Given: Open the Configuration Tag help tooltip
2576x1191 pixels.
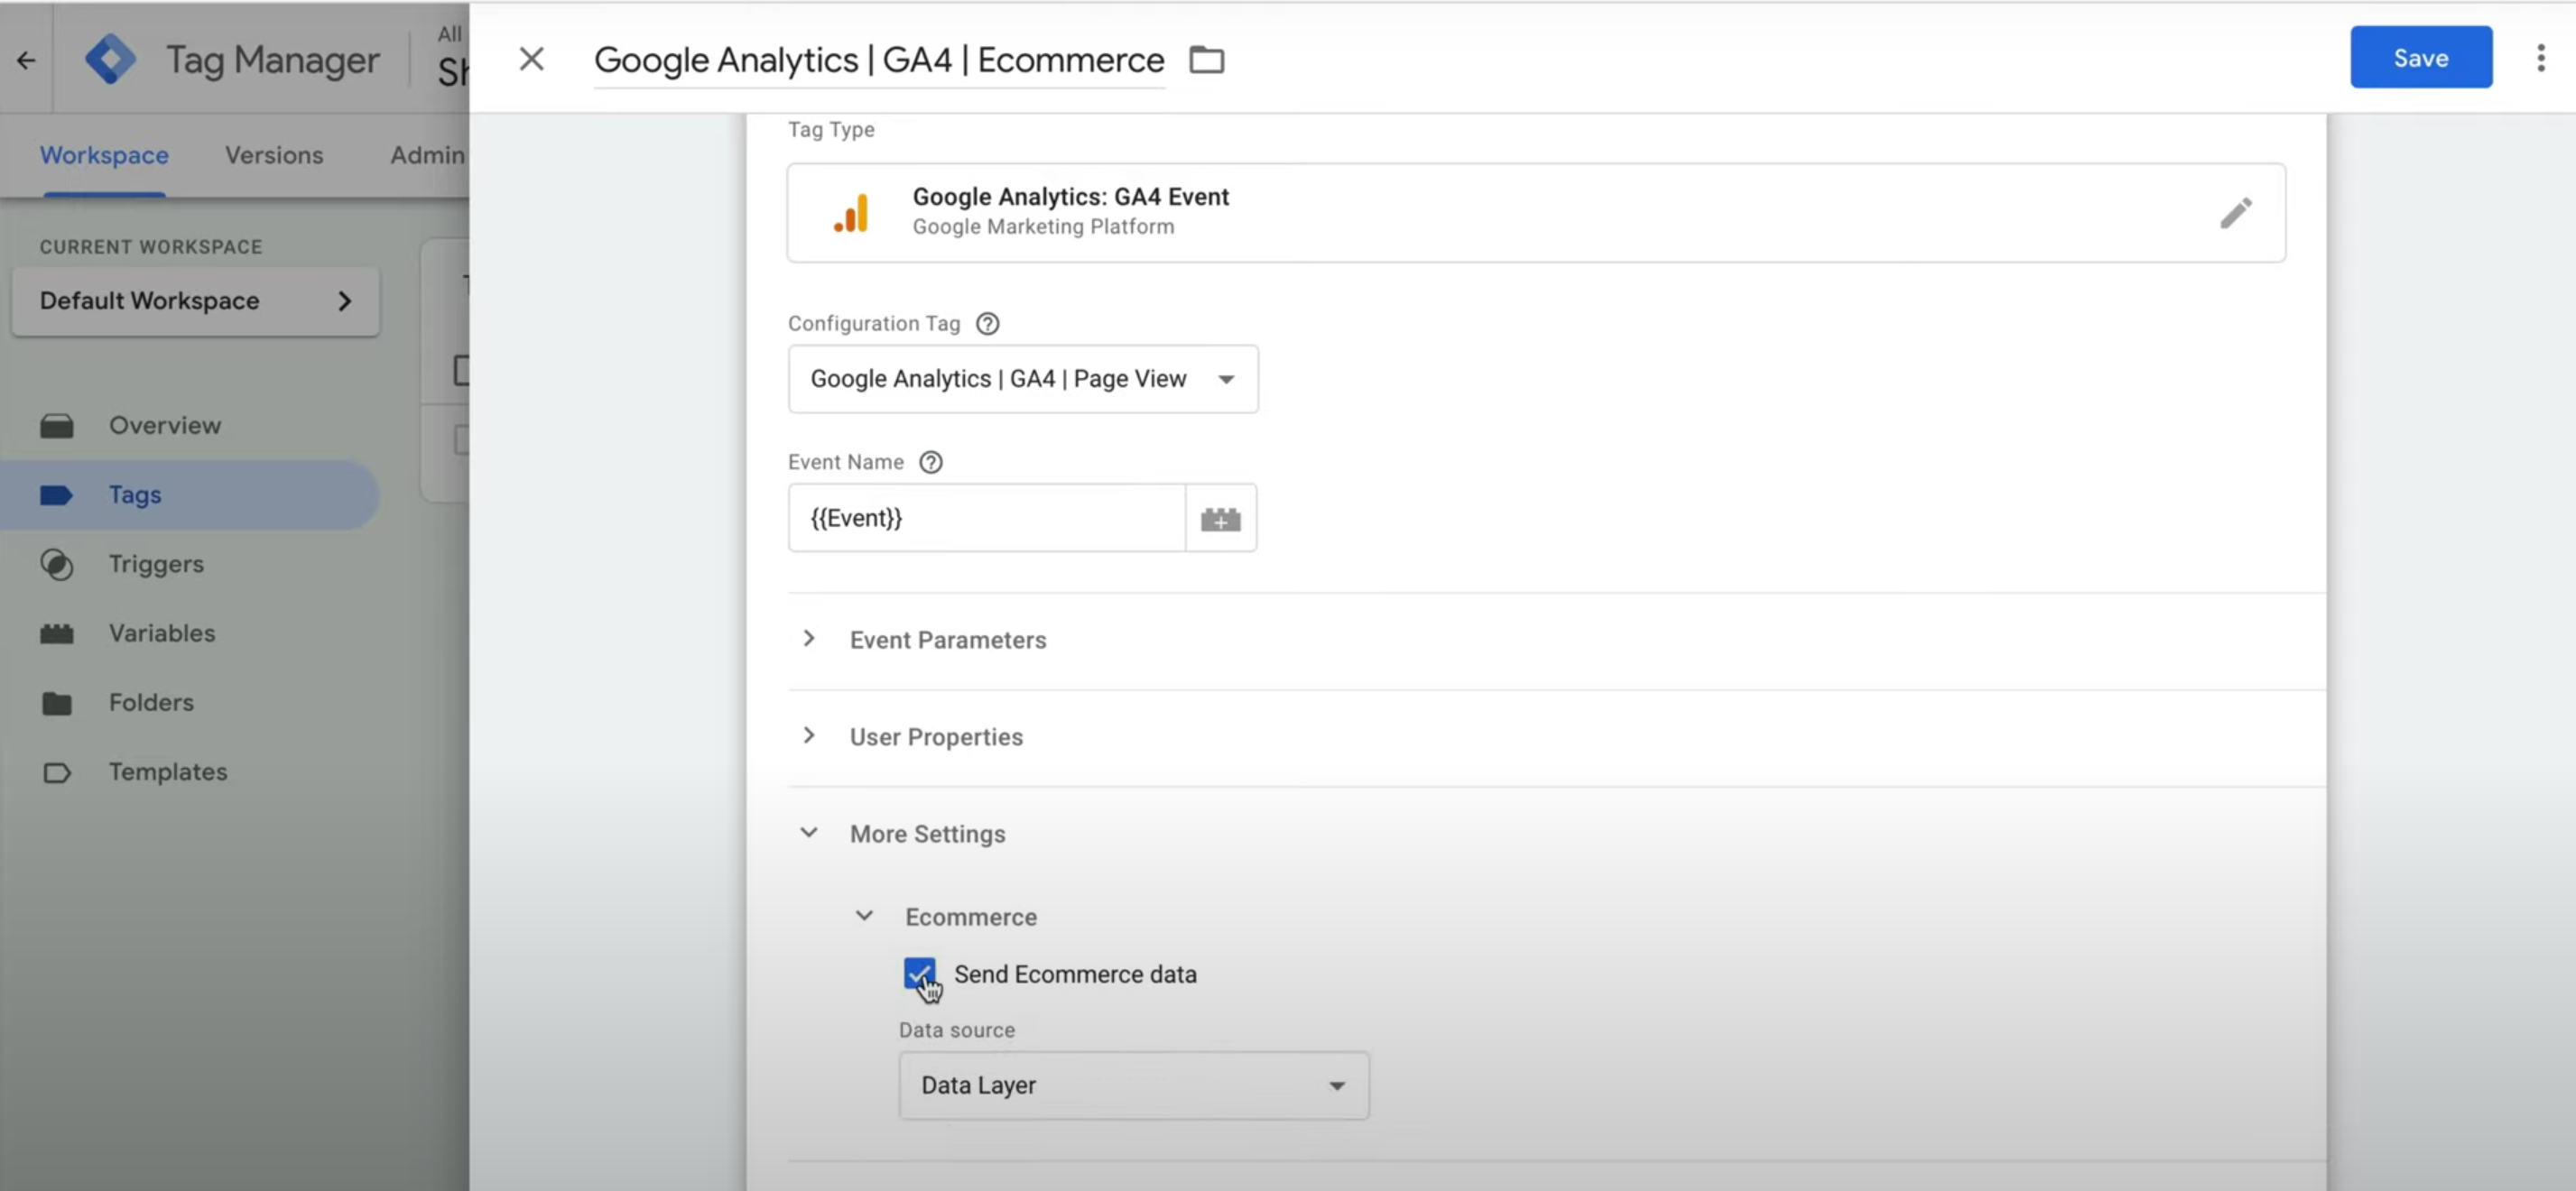Looking at the screenshot, I should point(987,323).
